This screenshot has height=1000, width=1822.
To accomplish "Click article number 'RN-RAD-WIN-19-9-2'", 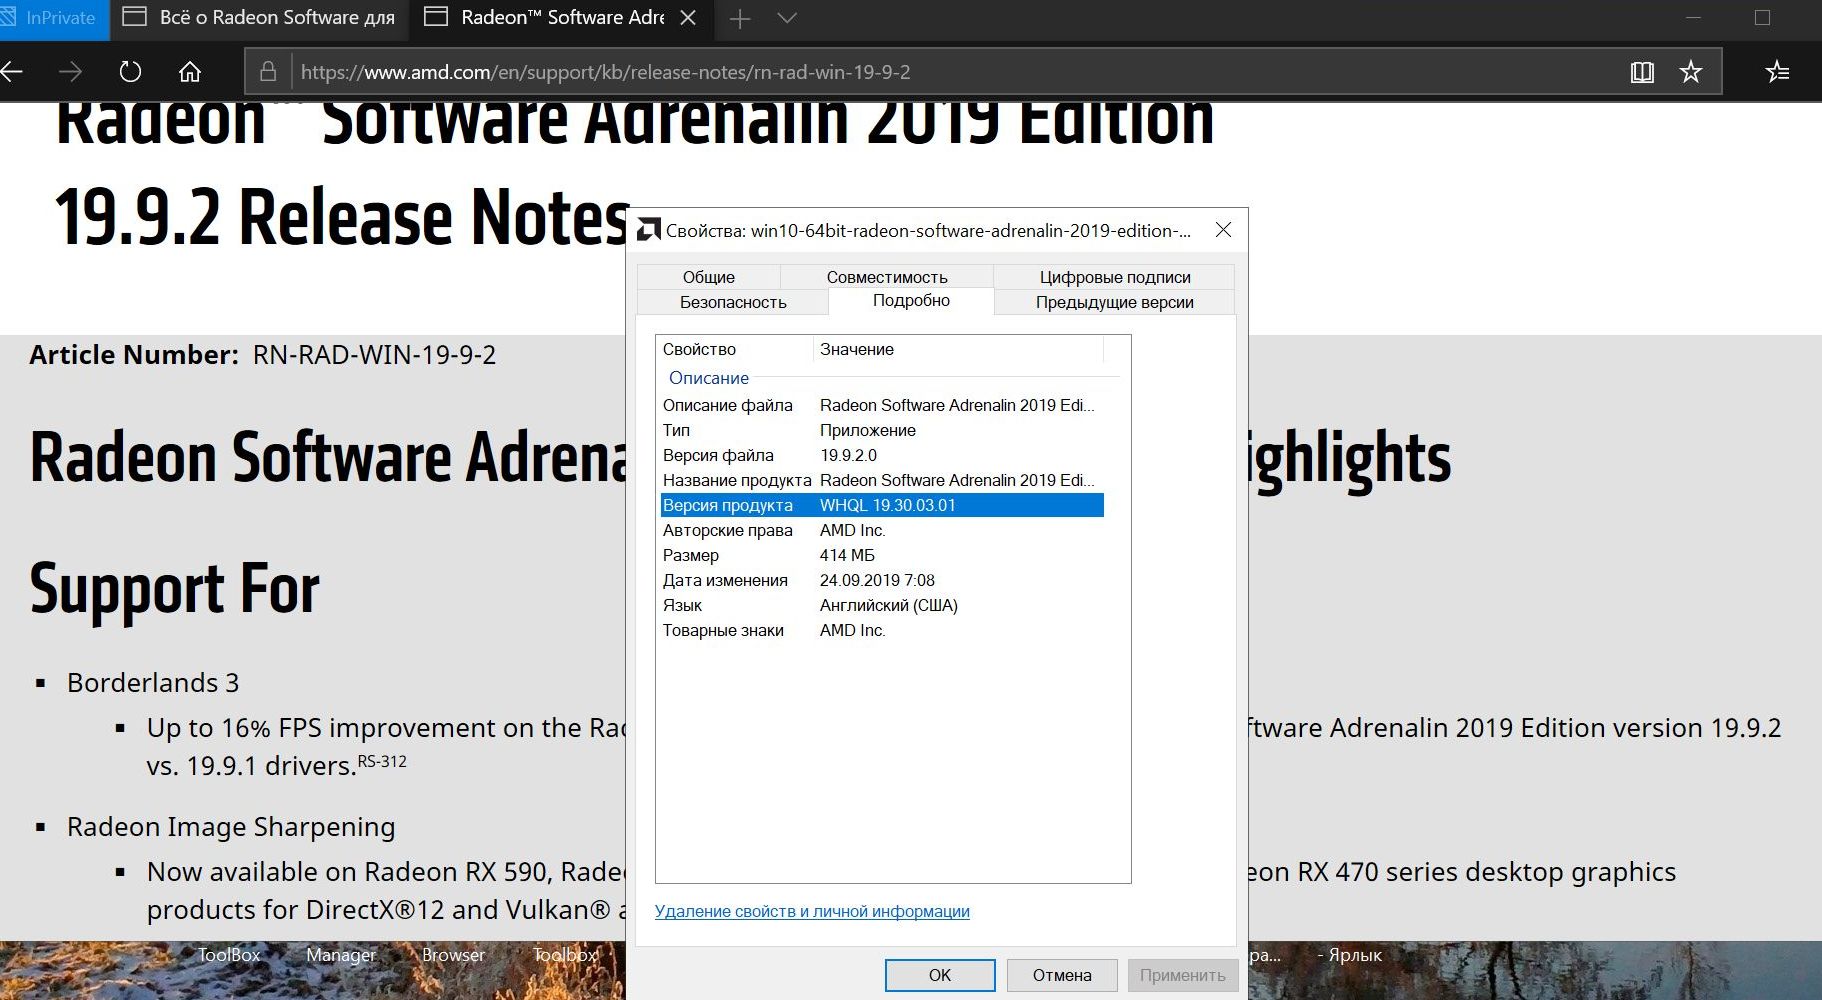I will tap(374, 355).
